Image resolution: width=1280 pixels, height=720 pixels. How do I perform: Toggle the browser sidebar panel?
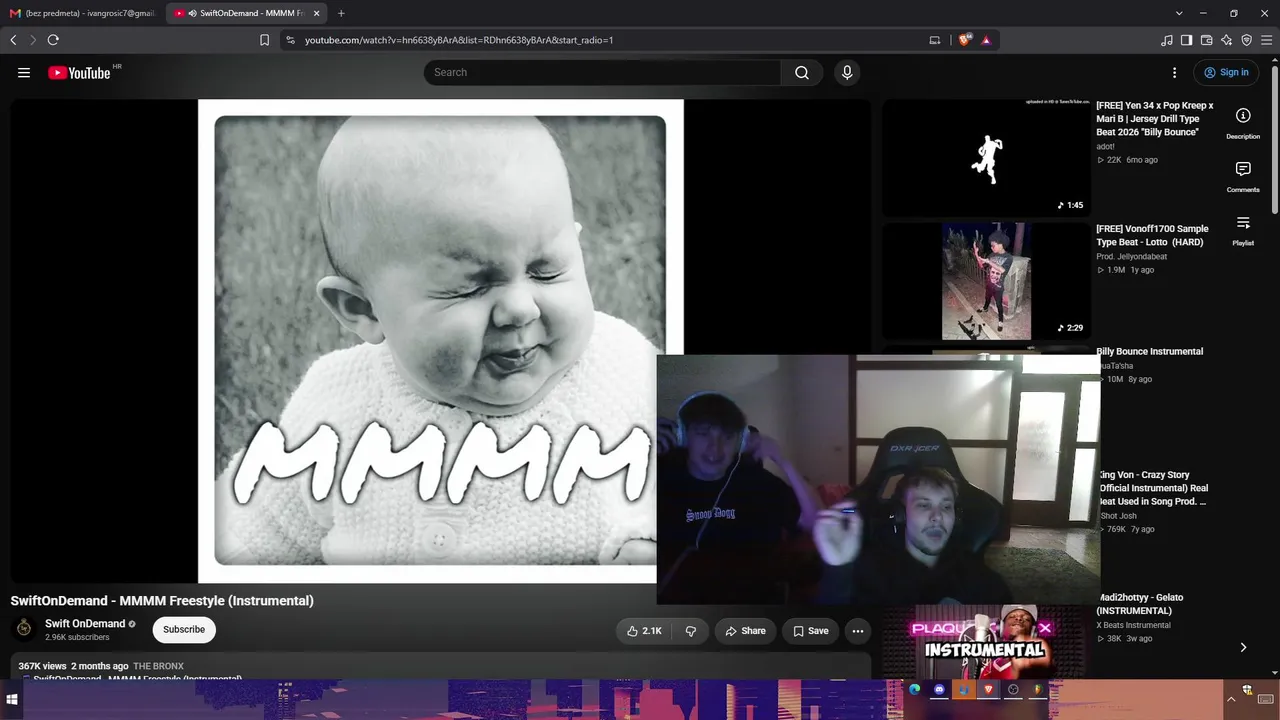tap(1187, 40)
